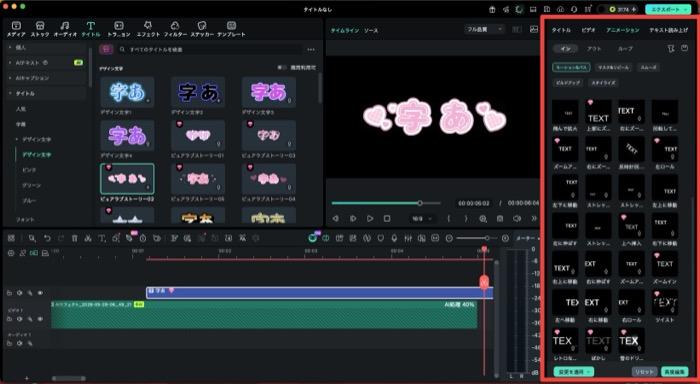Toggle the 商用利用可 switch in titles panel
This screenshot has width=700, height=384.
[282, 67]
